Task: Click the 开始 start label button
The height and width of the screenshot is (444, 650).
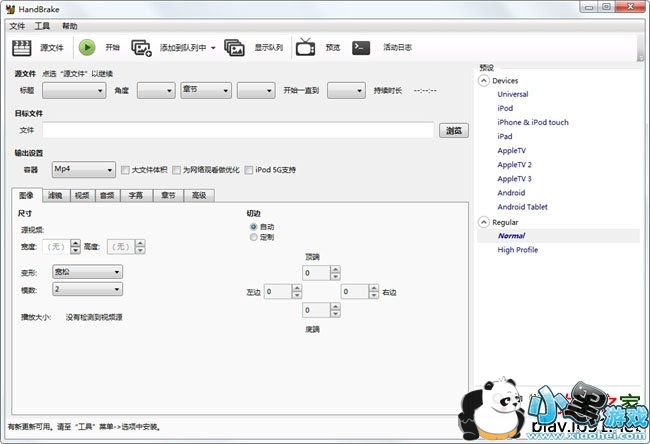Action: (x=112, y=48)
